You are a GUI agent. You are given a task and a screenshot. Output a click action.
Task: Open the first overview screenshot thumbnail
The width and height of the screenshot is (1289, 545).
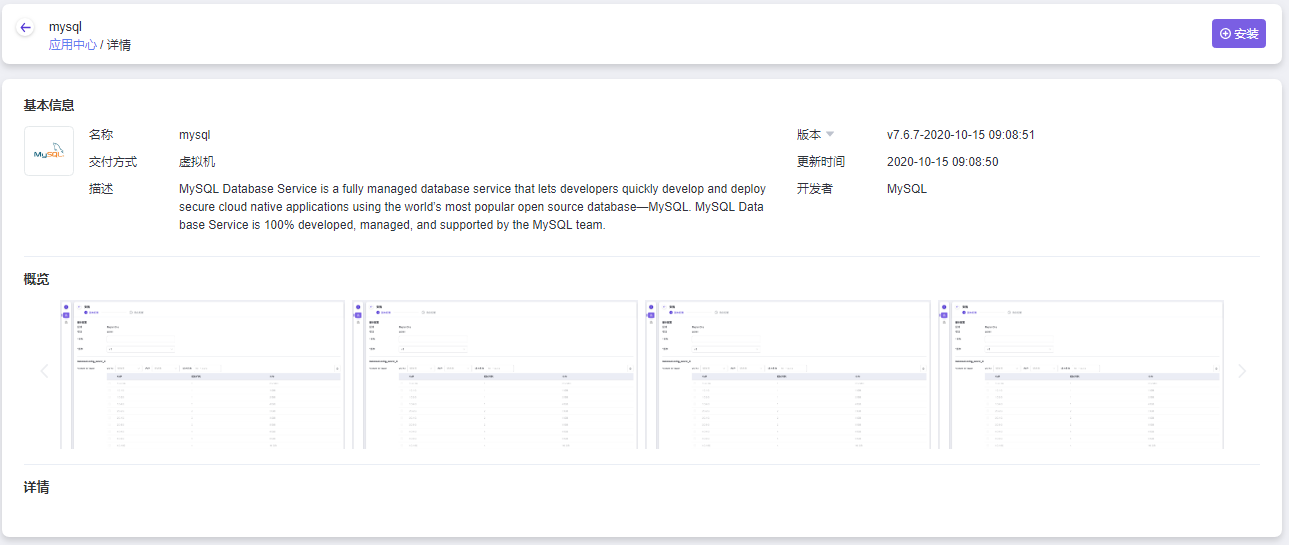pyautogui.click(x=202, y=374)
